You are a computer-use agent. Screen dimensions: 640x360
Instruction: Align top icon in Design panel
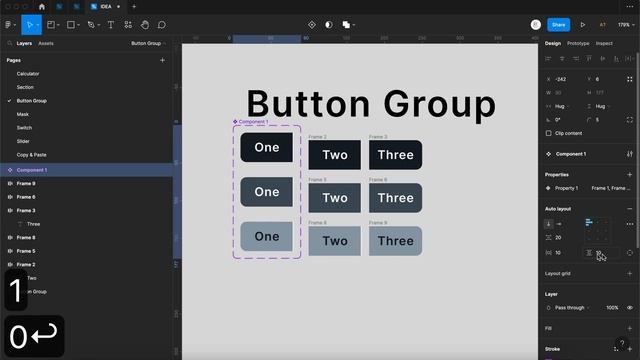[x=589, y=59]
